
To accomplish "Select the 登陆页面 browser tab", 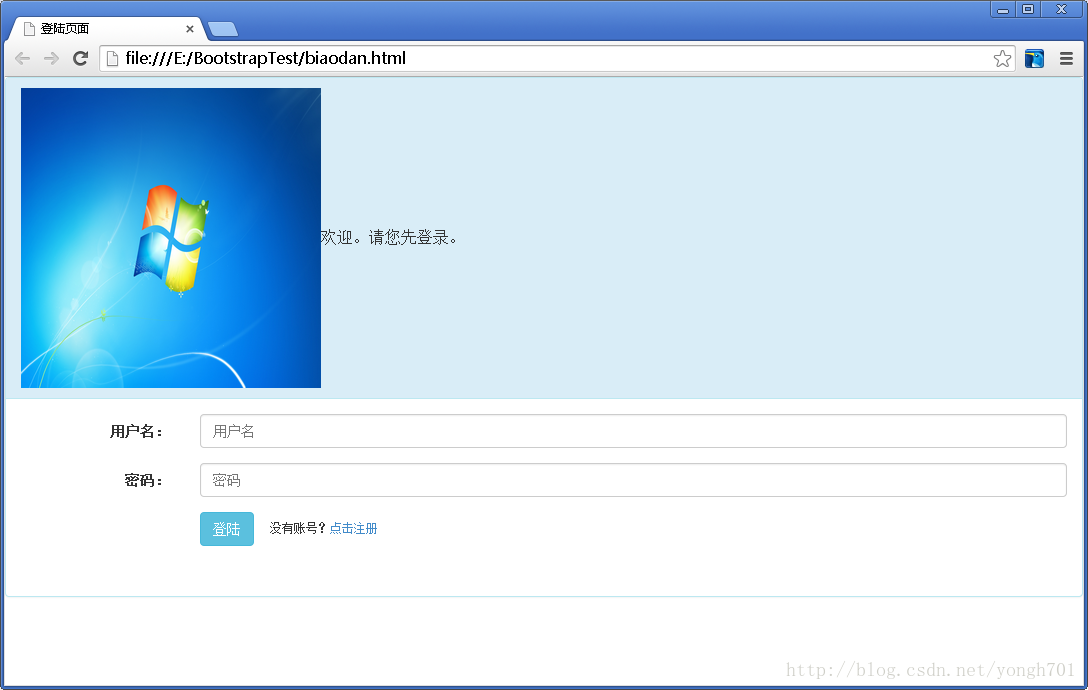I will 105,28.
